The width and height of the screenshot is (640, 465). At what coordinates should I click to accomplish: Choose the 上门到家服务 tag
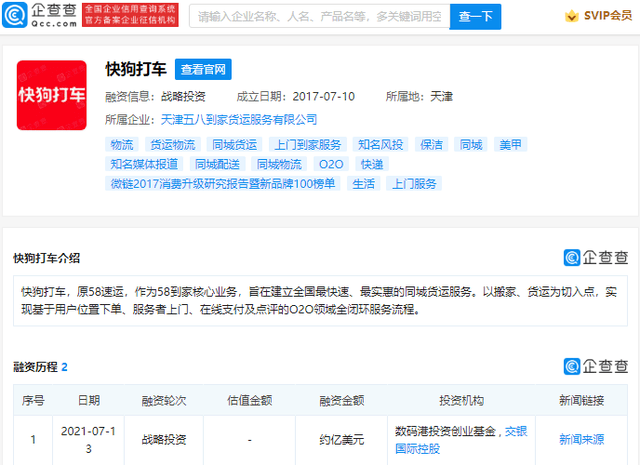coord(306,145)
